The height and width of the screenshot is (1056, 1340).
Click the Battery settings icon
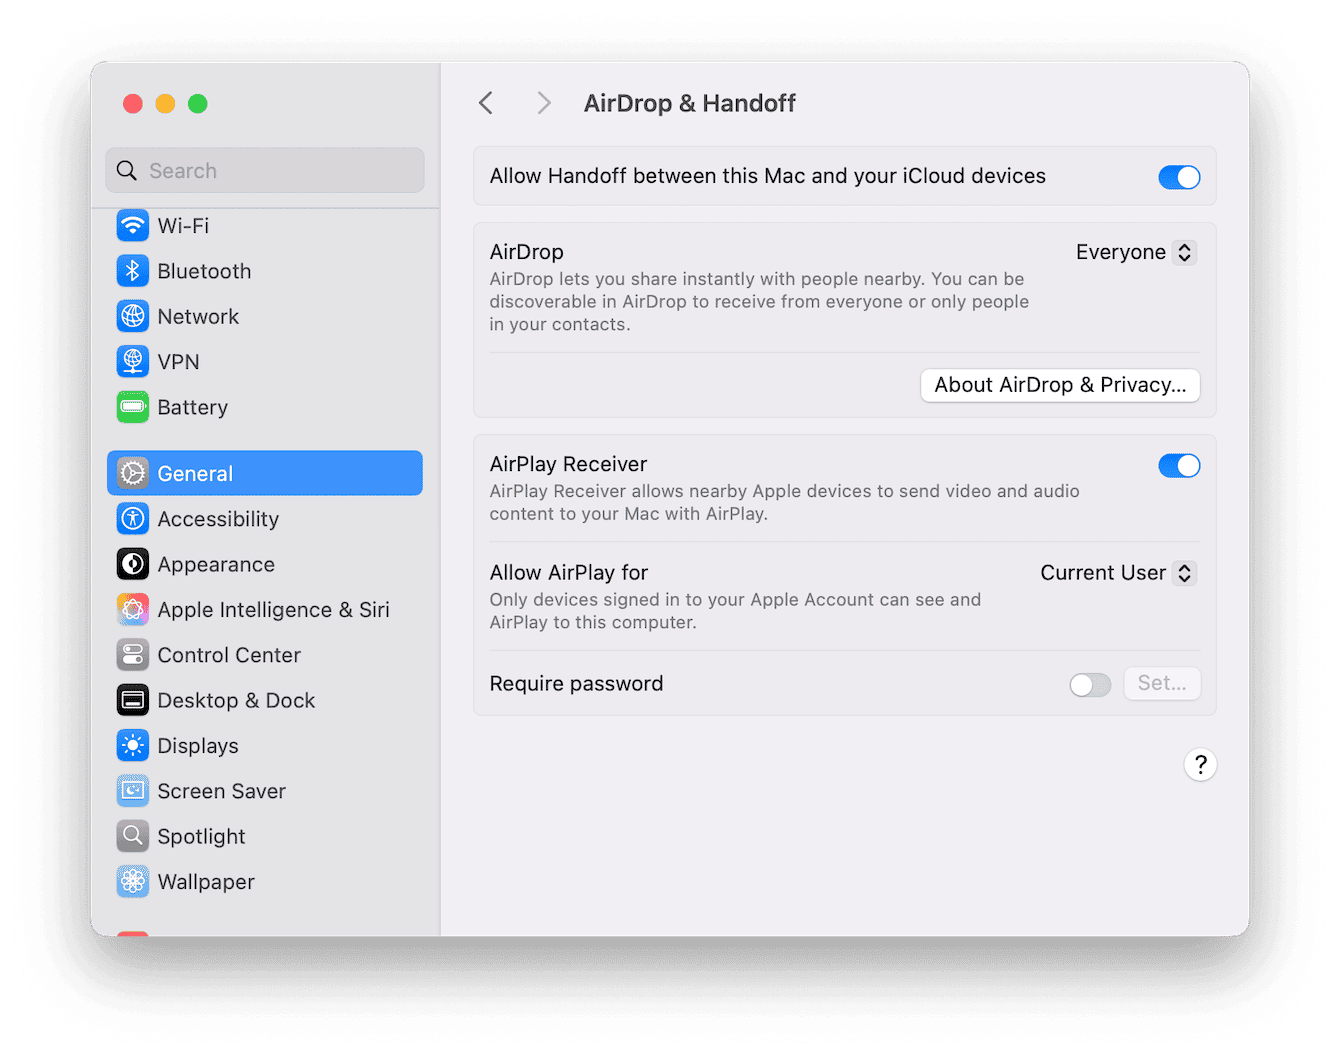pos(133,406)
